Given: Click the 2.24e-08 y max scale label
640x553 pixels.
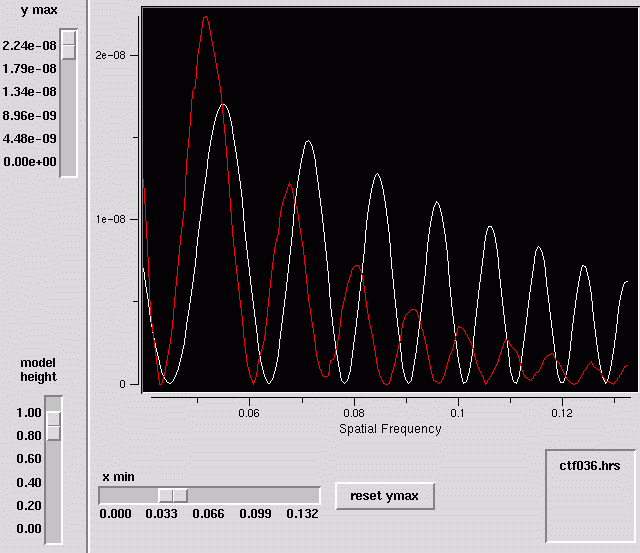Looking at the screenshot, I should (x=29, y=45).
